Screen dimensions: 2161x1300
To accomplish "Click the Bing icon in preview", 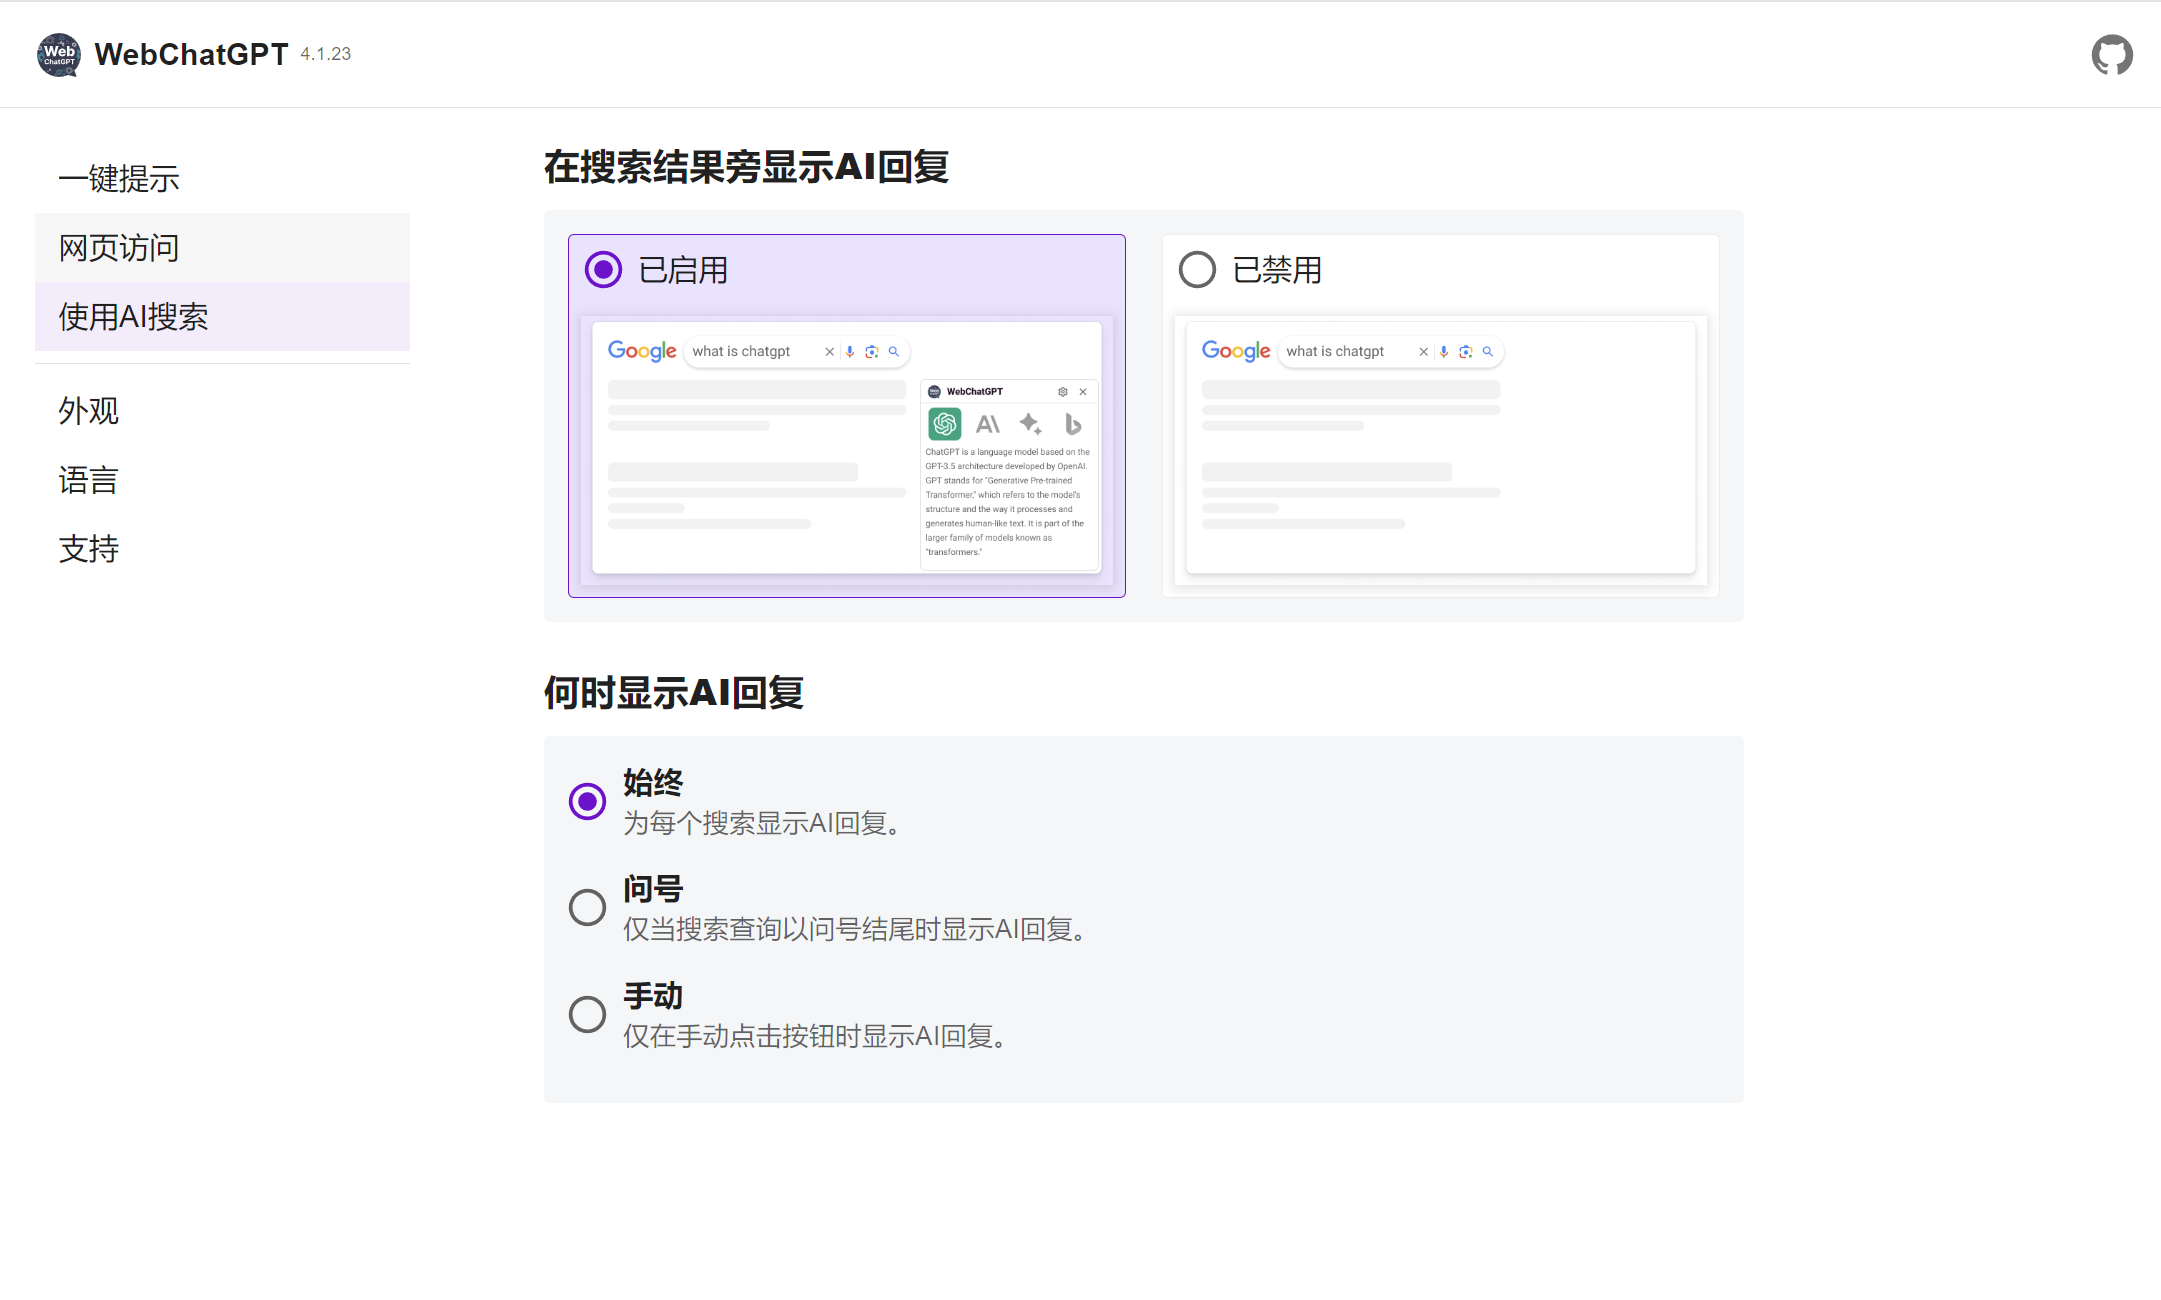I will coord(1073,424).
